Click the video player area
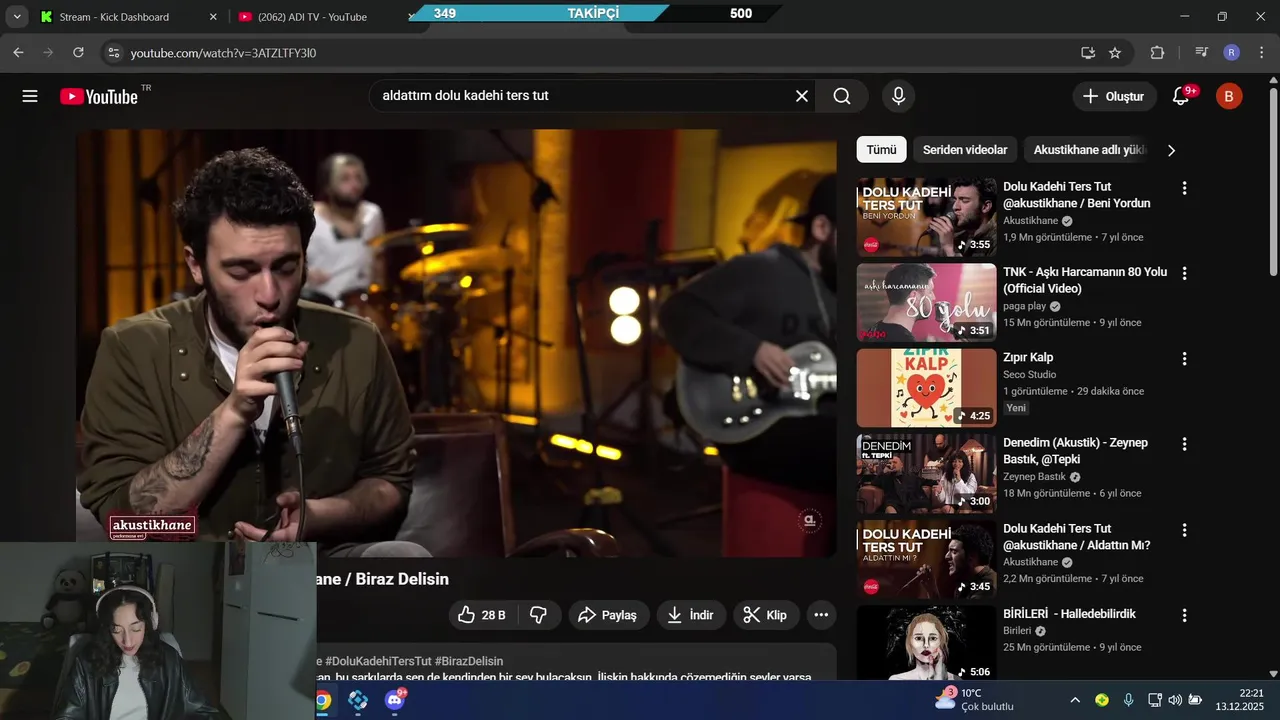The height and width of the screenshot is (720, 1280). 456,343
